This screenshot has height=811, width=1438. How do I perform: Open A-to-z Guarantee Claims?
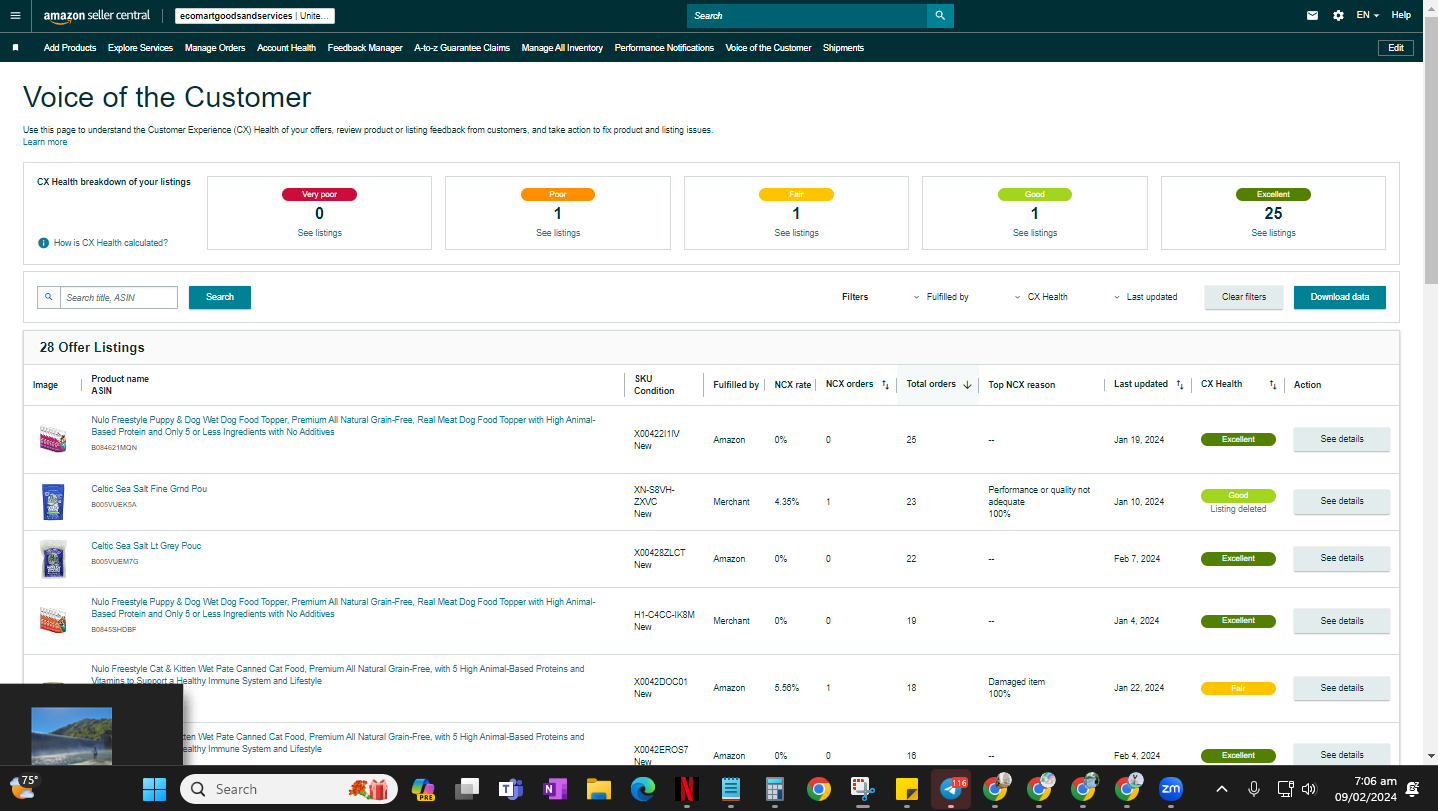coord(462,48)
